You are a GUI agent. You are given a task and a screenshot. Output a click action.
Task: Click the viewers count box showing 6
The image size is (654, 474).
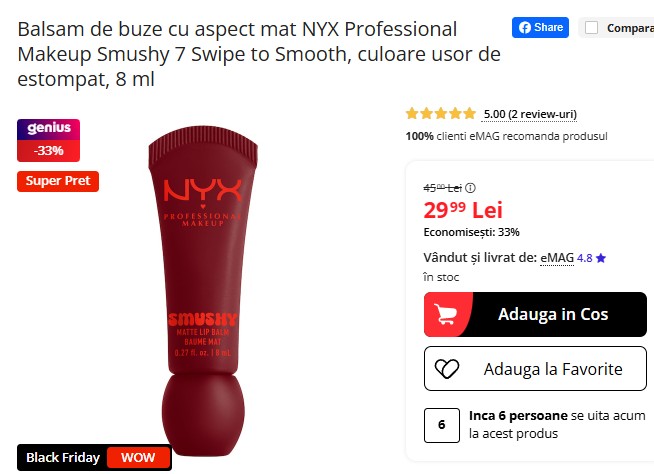pyautogui.click(x=442, y=425)
